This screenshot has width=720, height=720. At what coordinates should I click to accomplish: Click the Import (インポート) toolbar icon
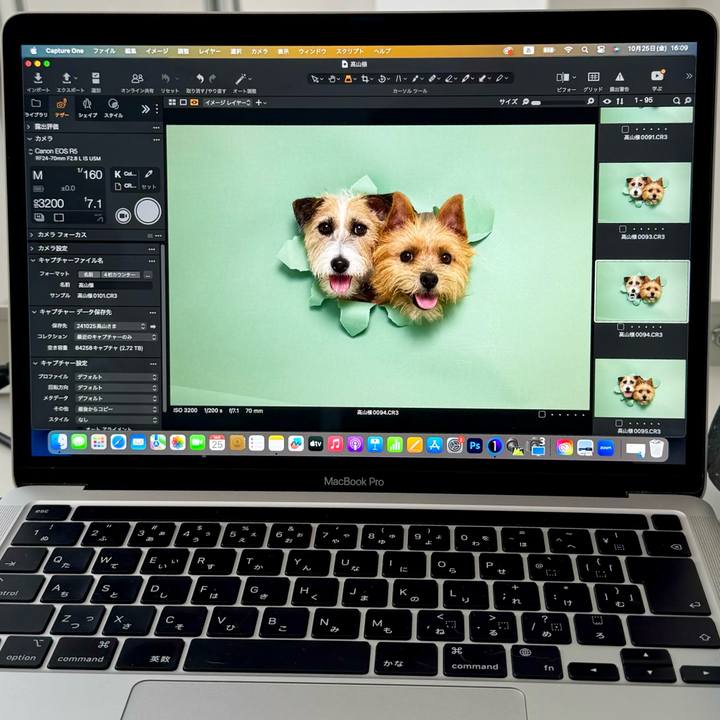(38, 78)
